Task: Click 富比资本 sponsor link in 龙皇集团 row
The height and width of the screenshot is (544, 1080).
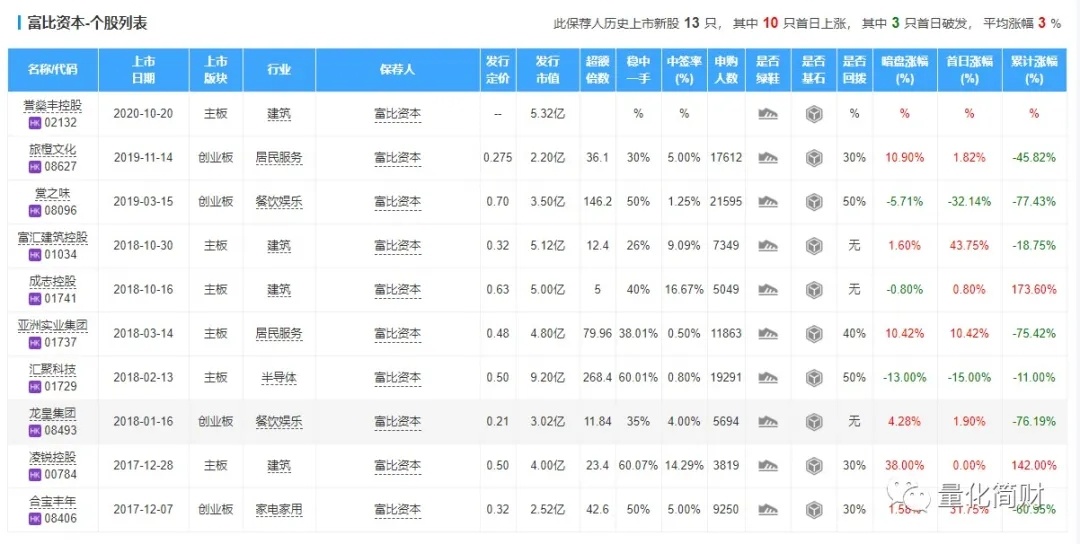Action: point(397,421)
